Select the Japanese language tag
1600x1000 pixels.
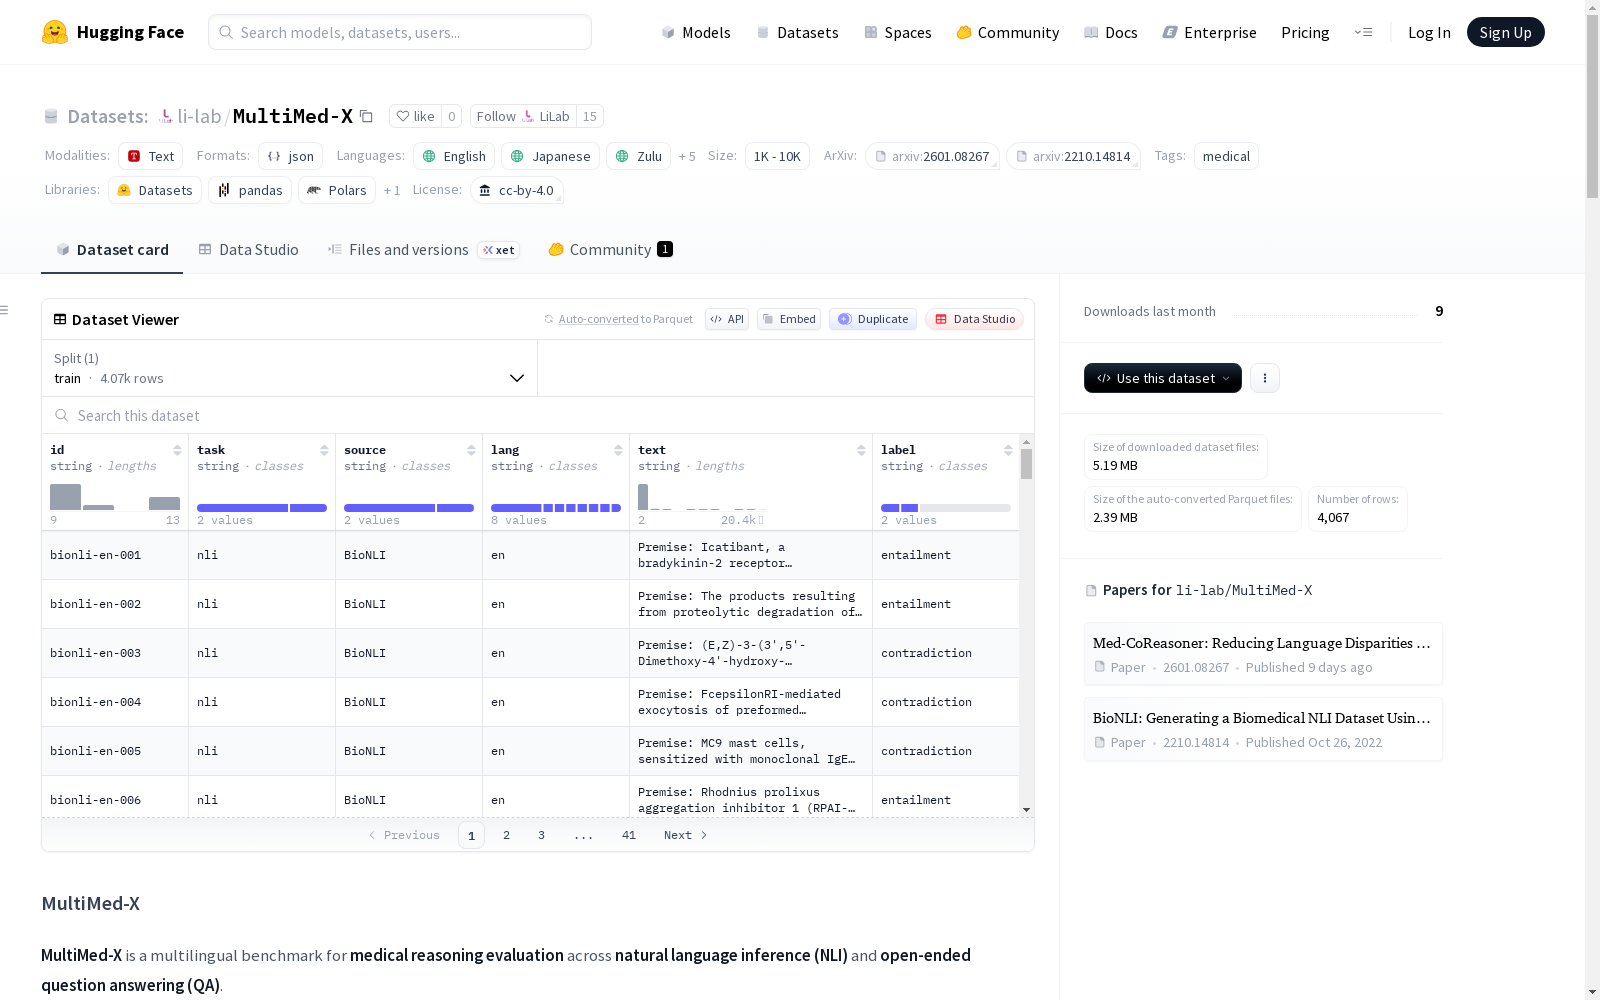point(550,156)
